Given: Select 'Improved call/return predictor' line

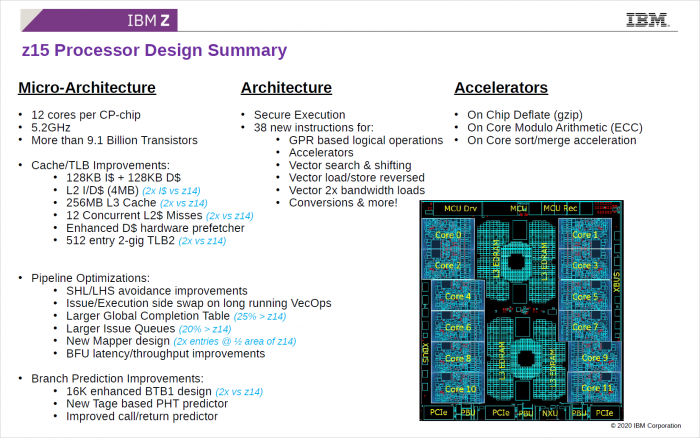Looking at the screenshot, I should [x=142, y=416].
